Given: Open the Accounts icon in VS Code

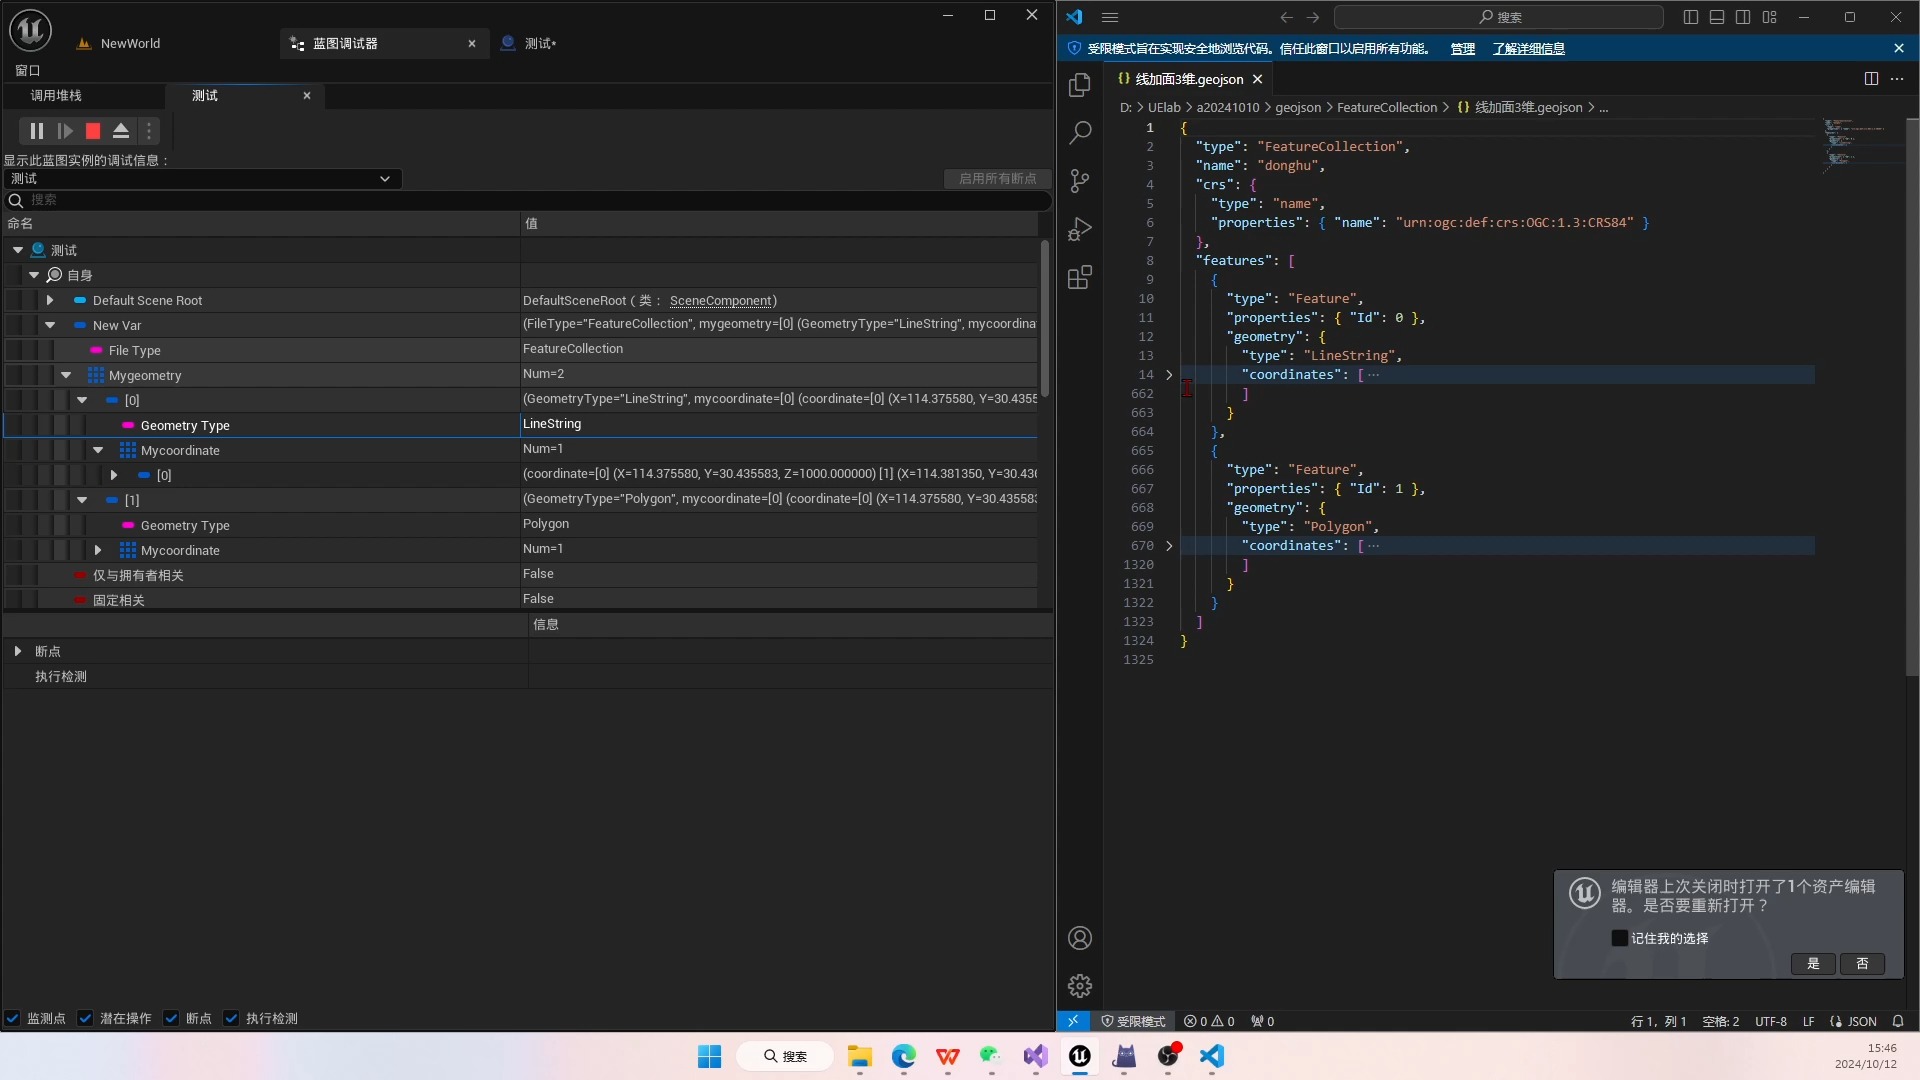Looking at the screenshot, I should pos(1080,938).
